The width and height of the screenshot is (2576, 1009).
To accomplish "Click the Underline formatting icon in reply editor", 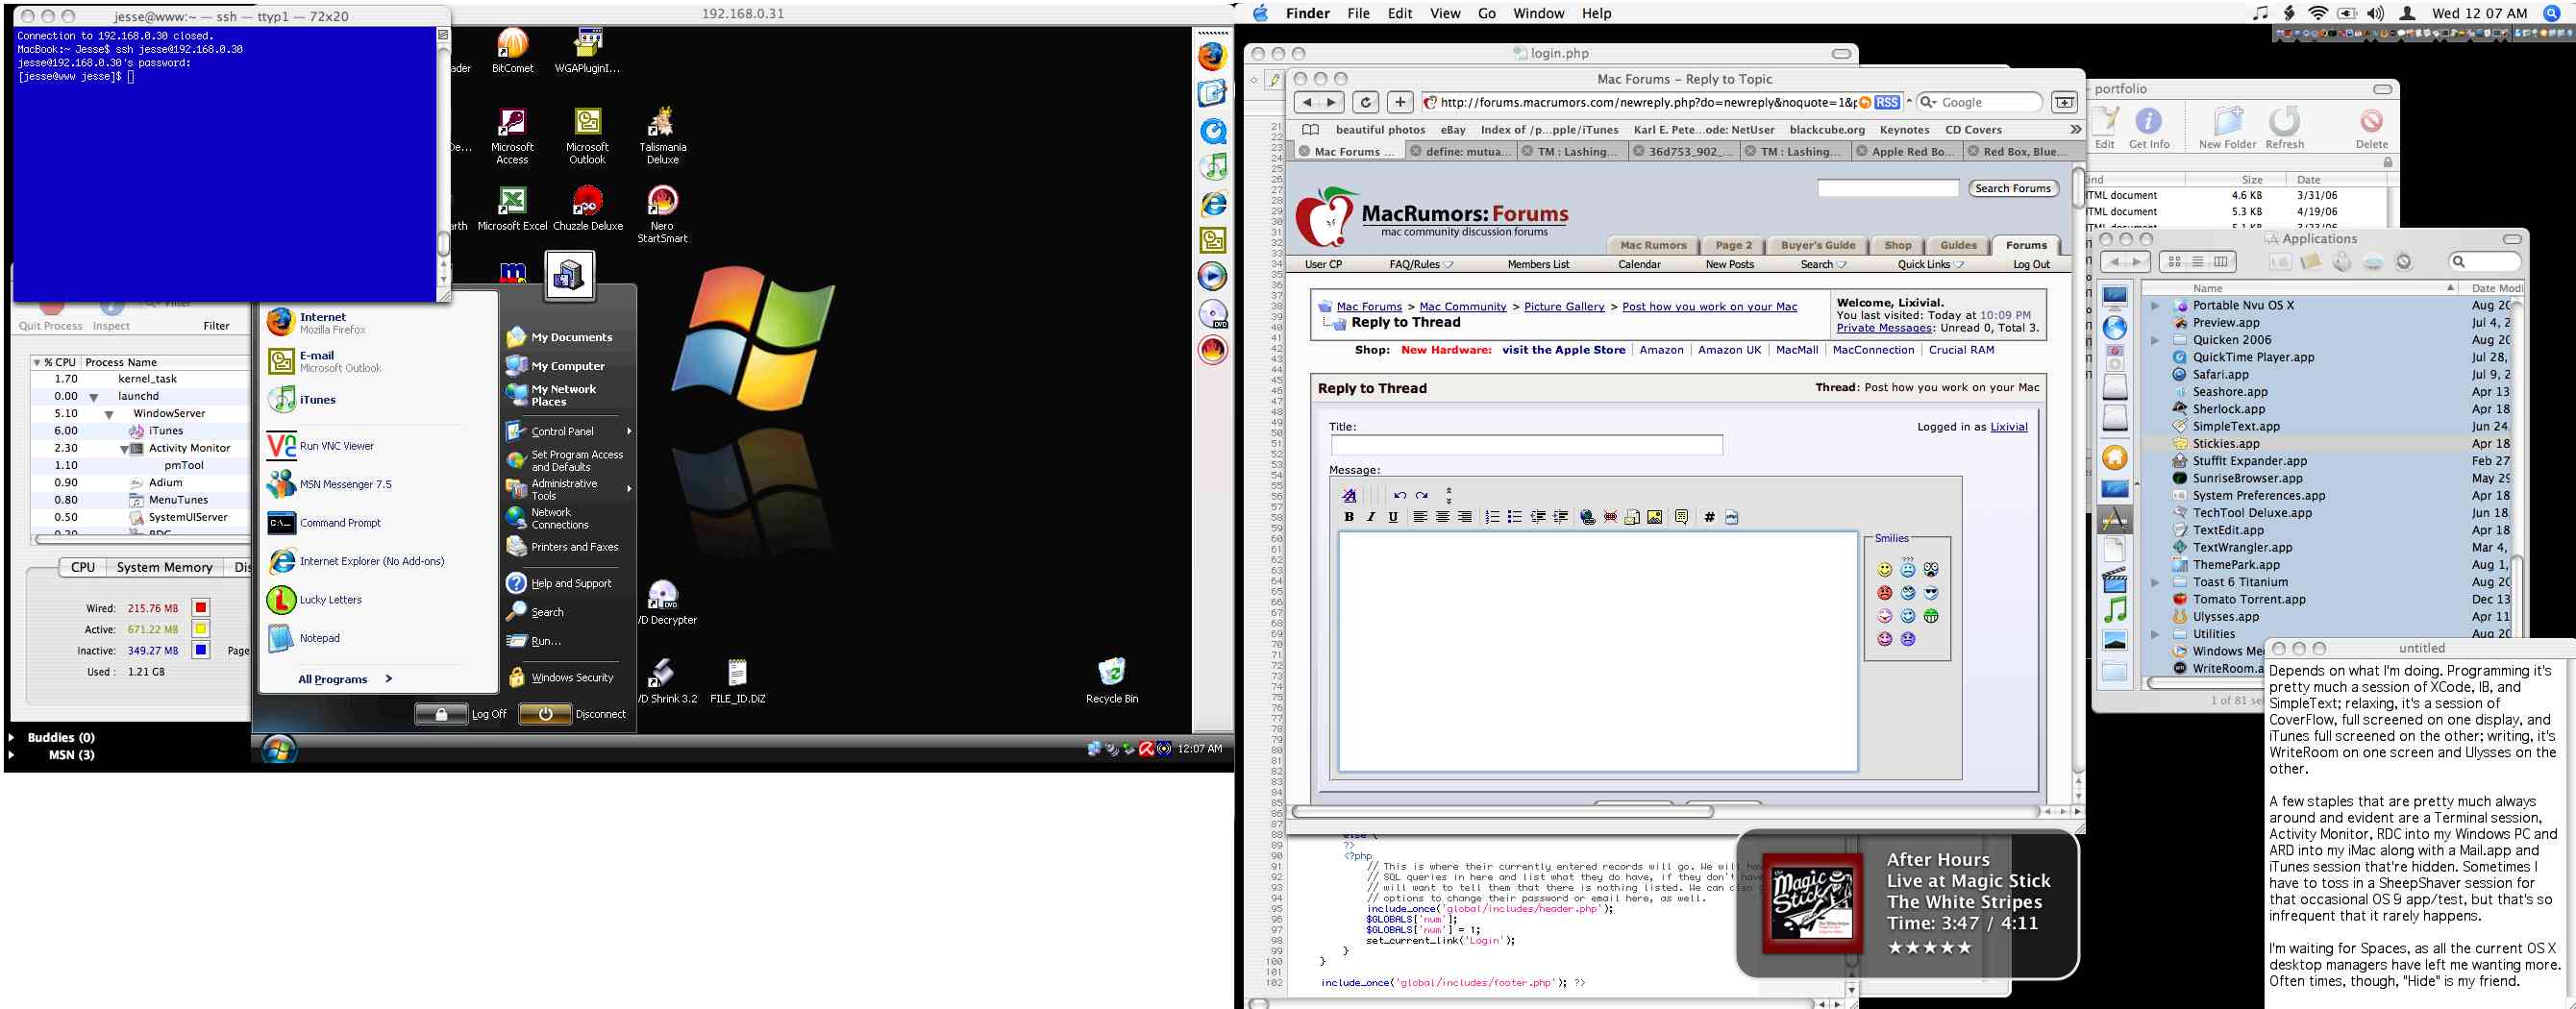I will click(x=1393, y=517).
